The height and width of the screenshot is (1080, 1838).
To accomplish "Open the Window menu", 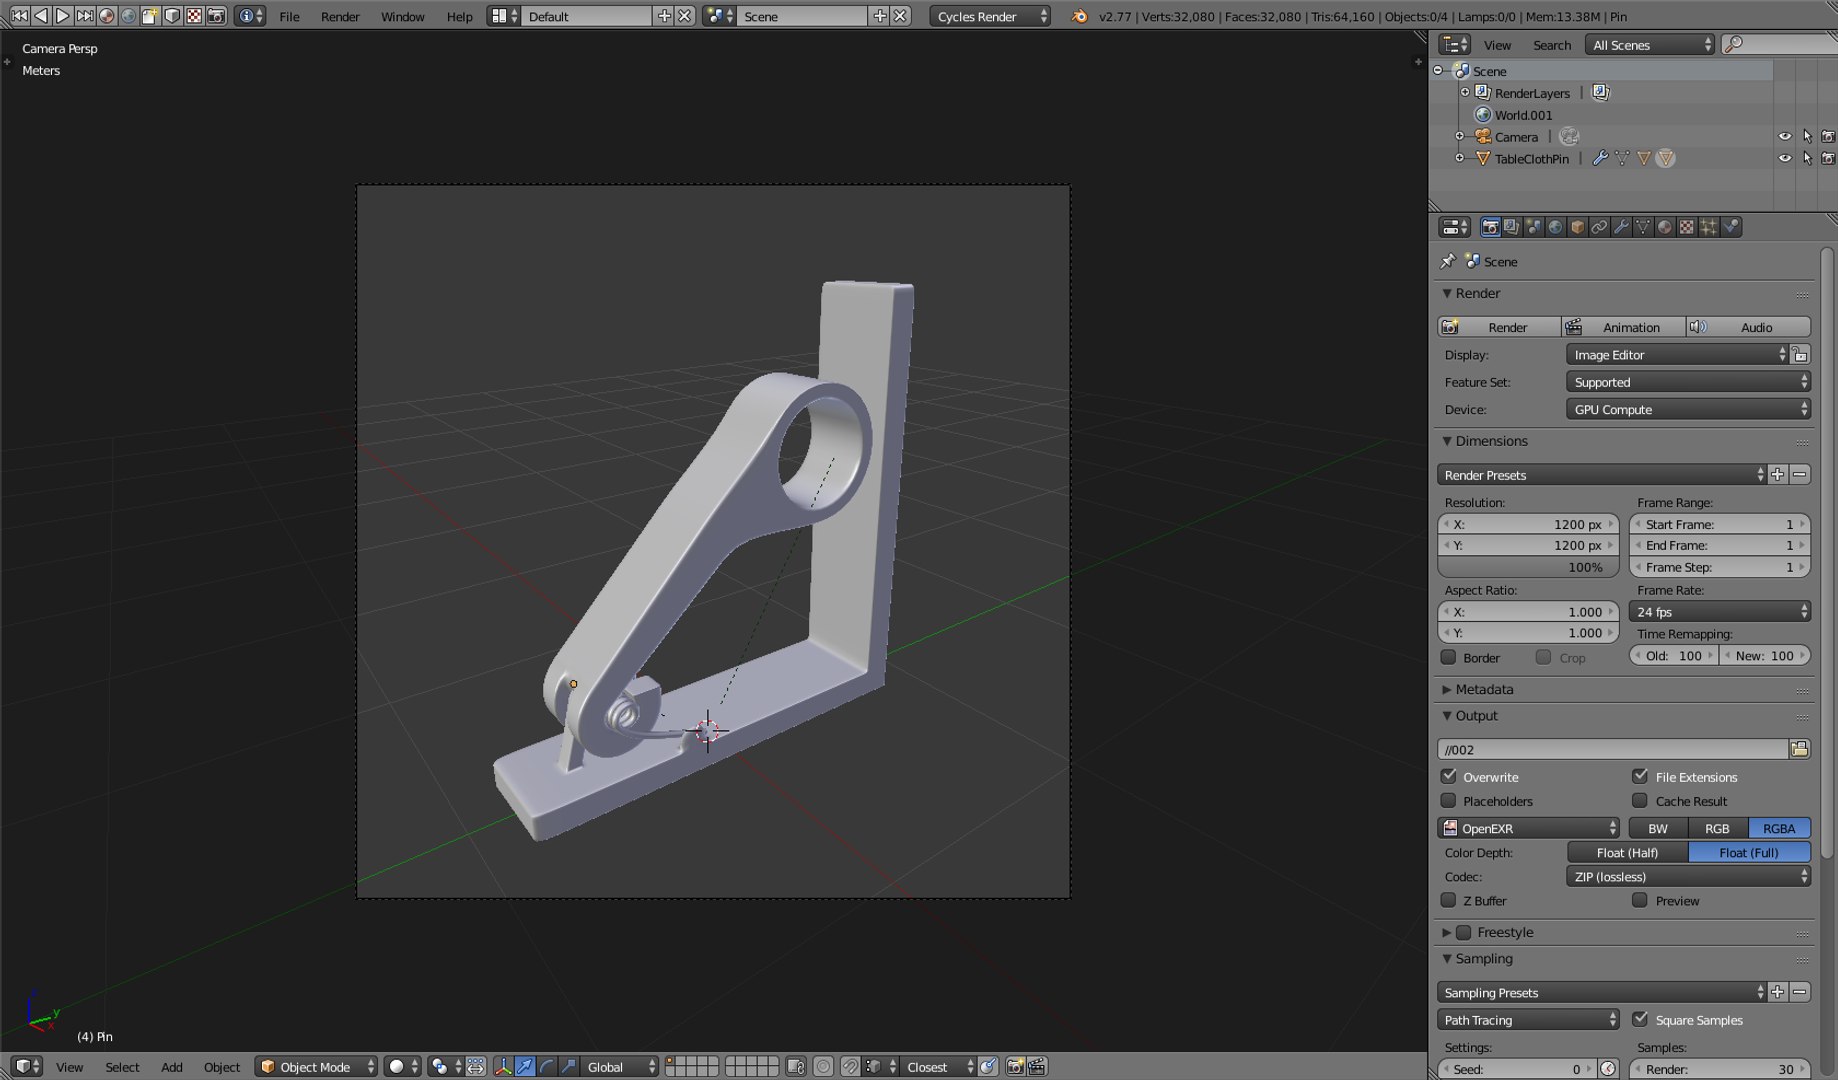I will (403, 16).
